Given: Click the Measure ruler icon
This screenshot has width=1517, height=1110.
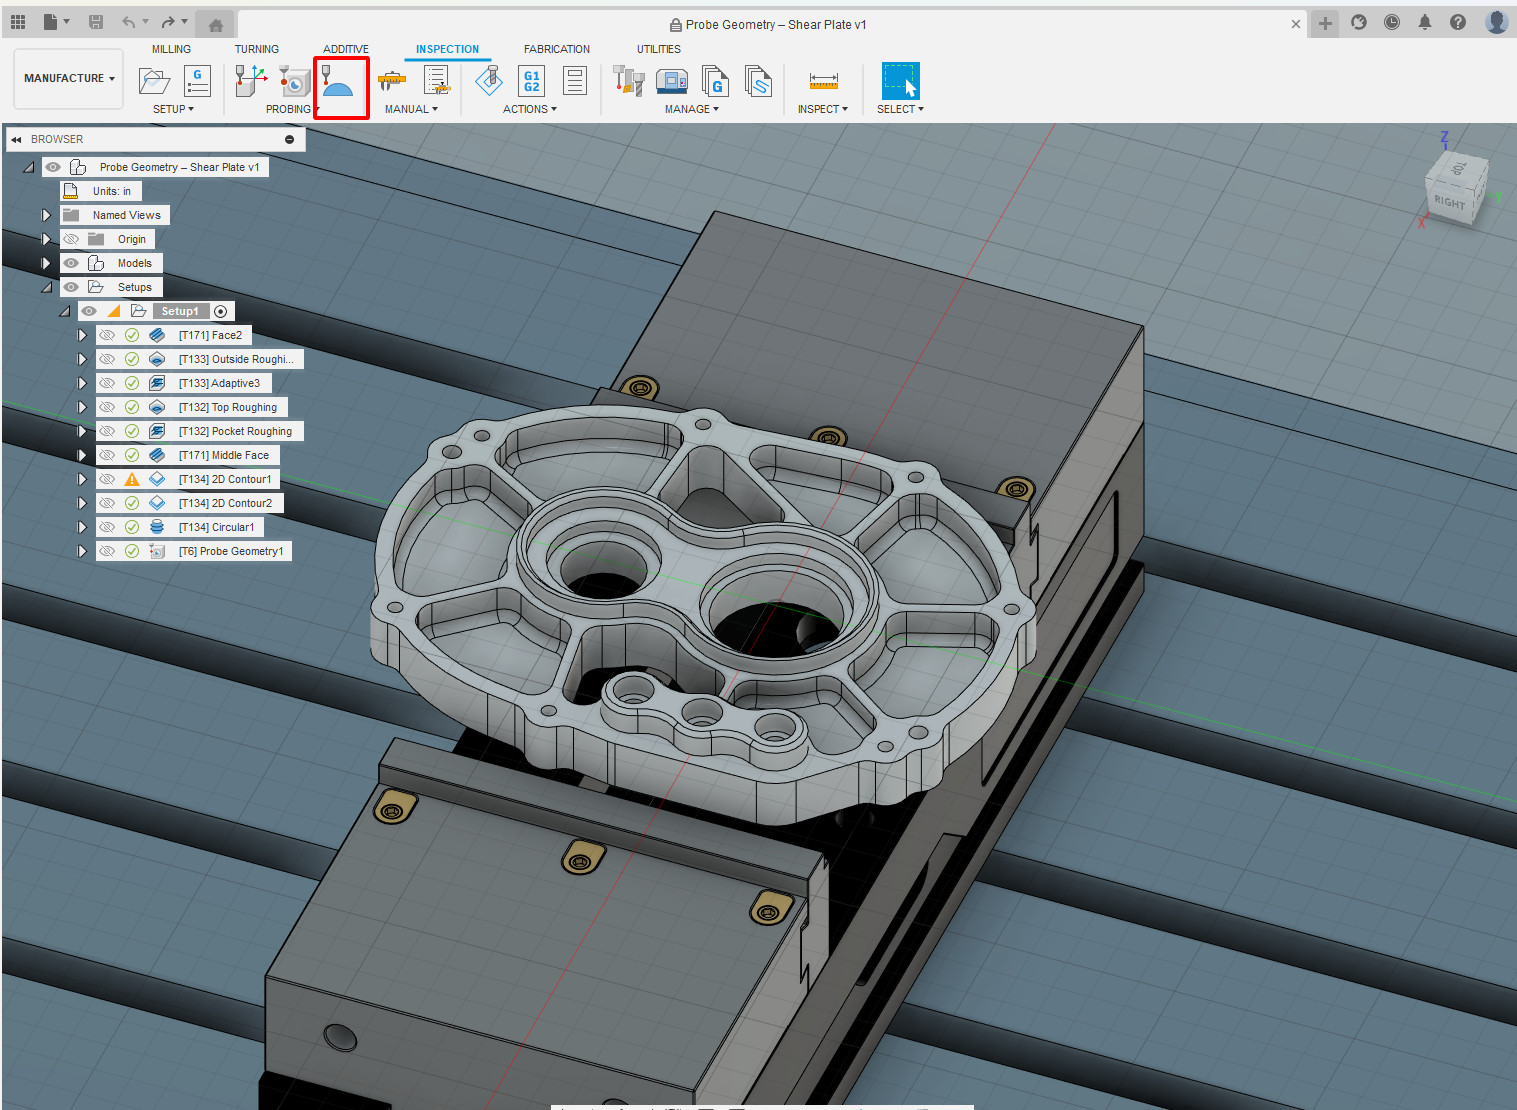Looking at the screenshot, I should coord(824,81).
